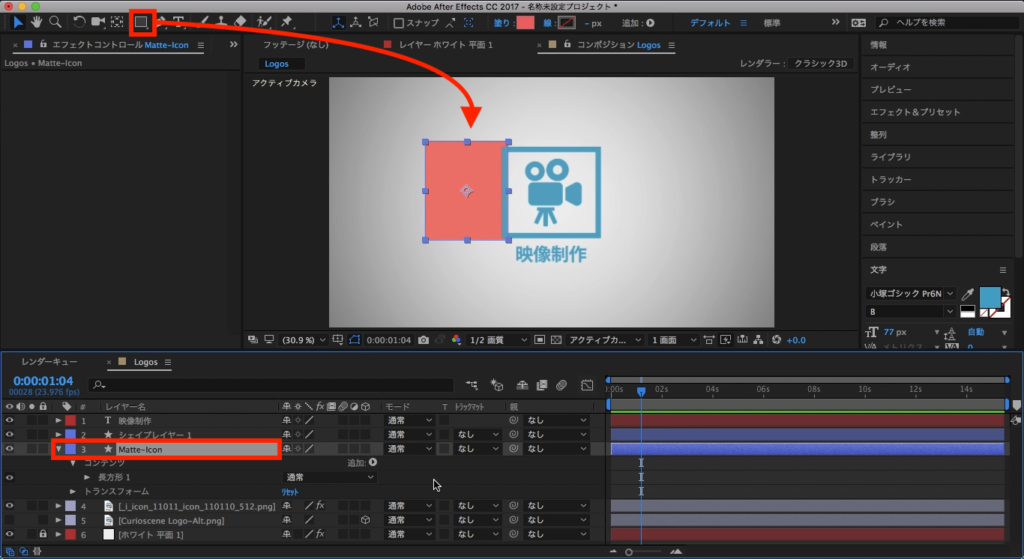Enable the スナップ checkbox
The width and height of the screenshot is (1024, 559).
click(x=399, y=22)
